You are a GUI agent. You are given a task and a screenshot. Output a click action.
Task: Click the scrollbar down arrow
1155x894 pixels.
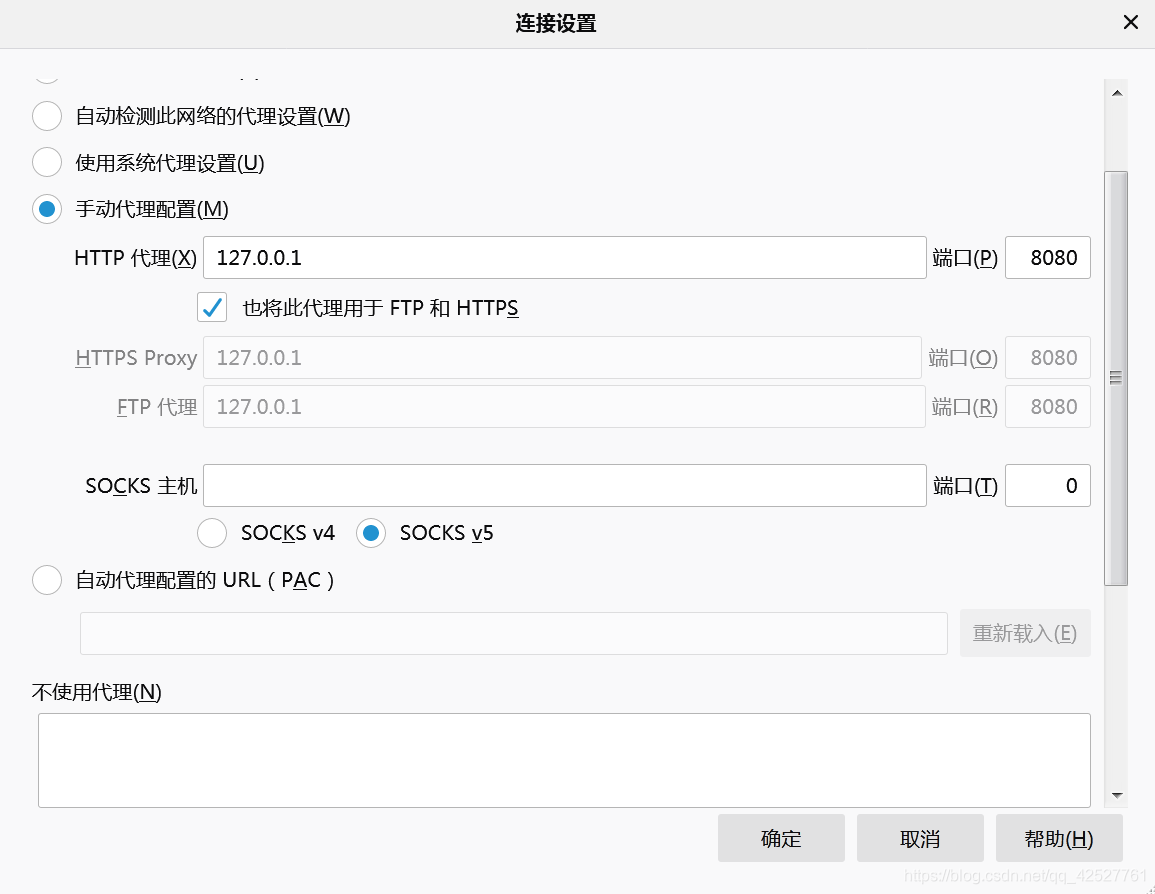1117,795
